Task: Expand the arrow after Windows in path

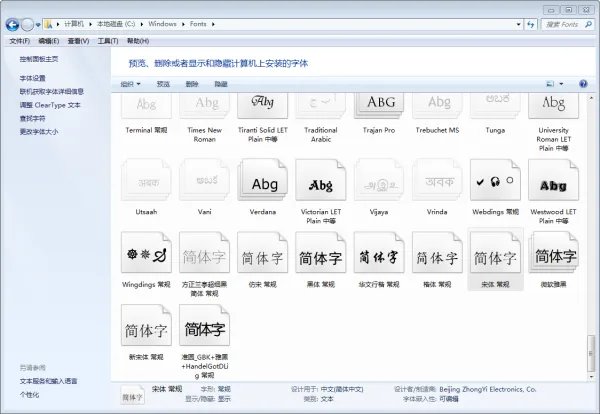Action: click(x=183, y=24)
